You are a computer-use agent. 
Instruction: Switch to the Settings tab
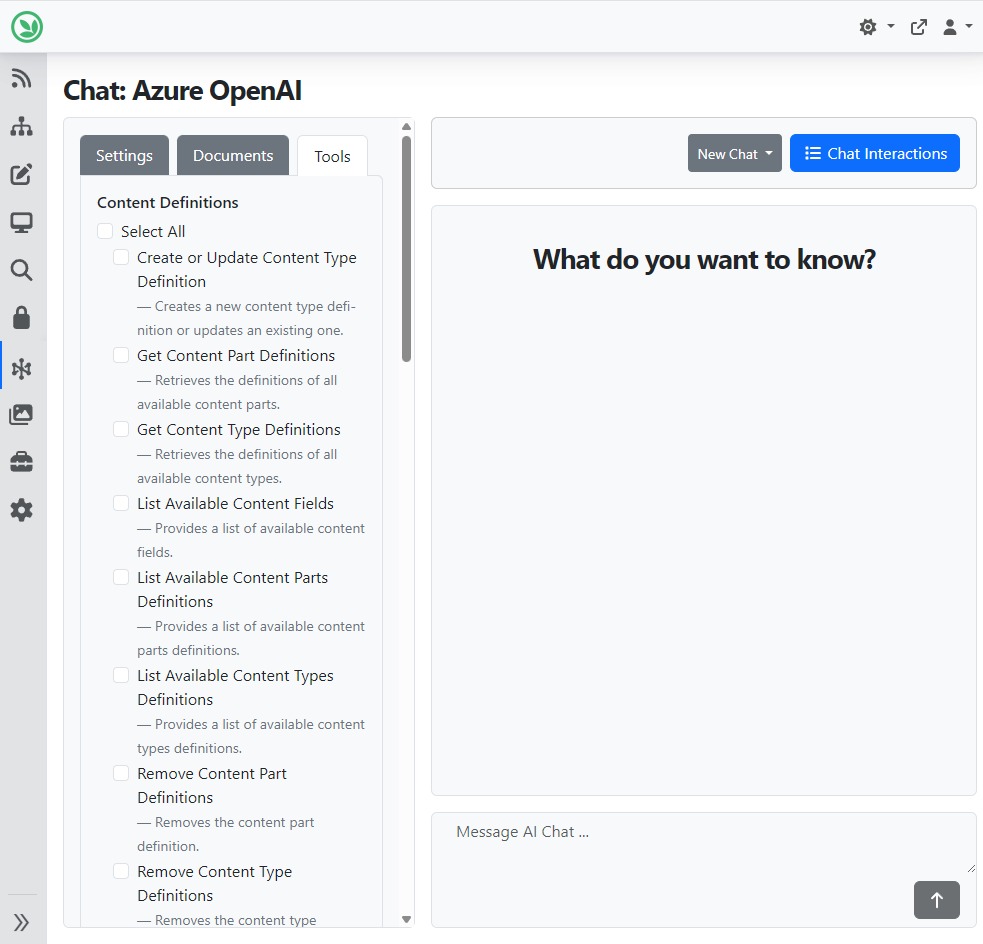pyautogui.click(x=124, y=155)
